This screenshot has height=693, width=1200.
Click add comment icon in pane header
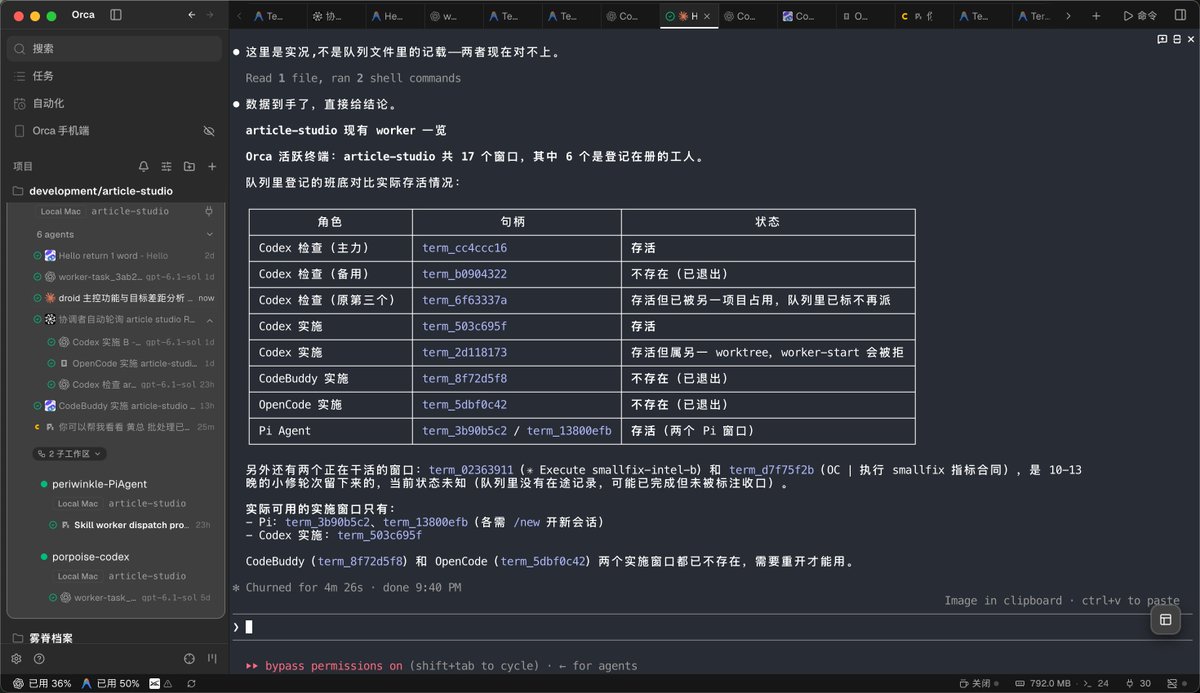pos(1162,39)
